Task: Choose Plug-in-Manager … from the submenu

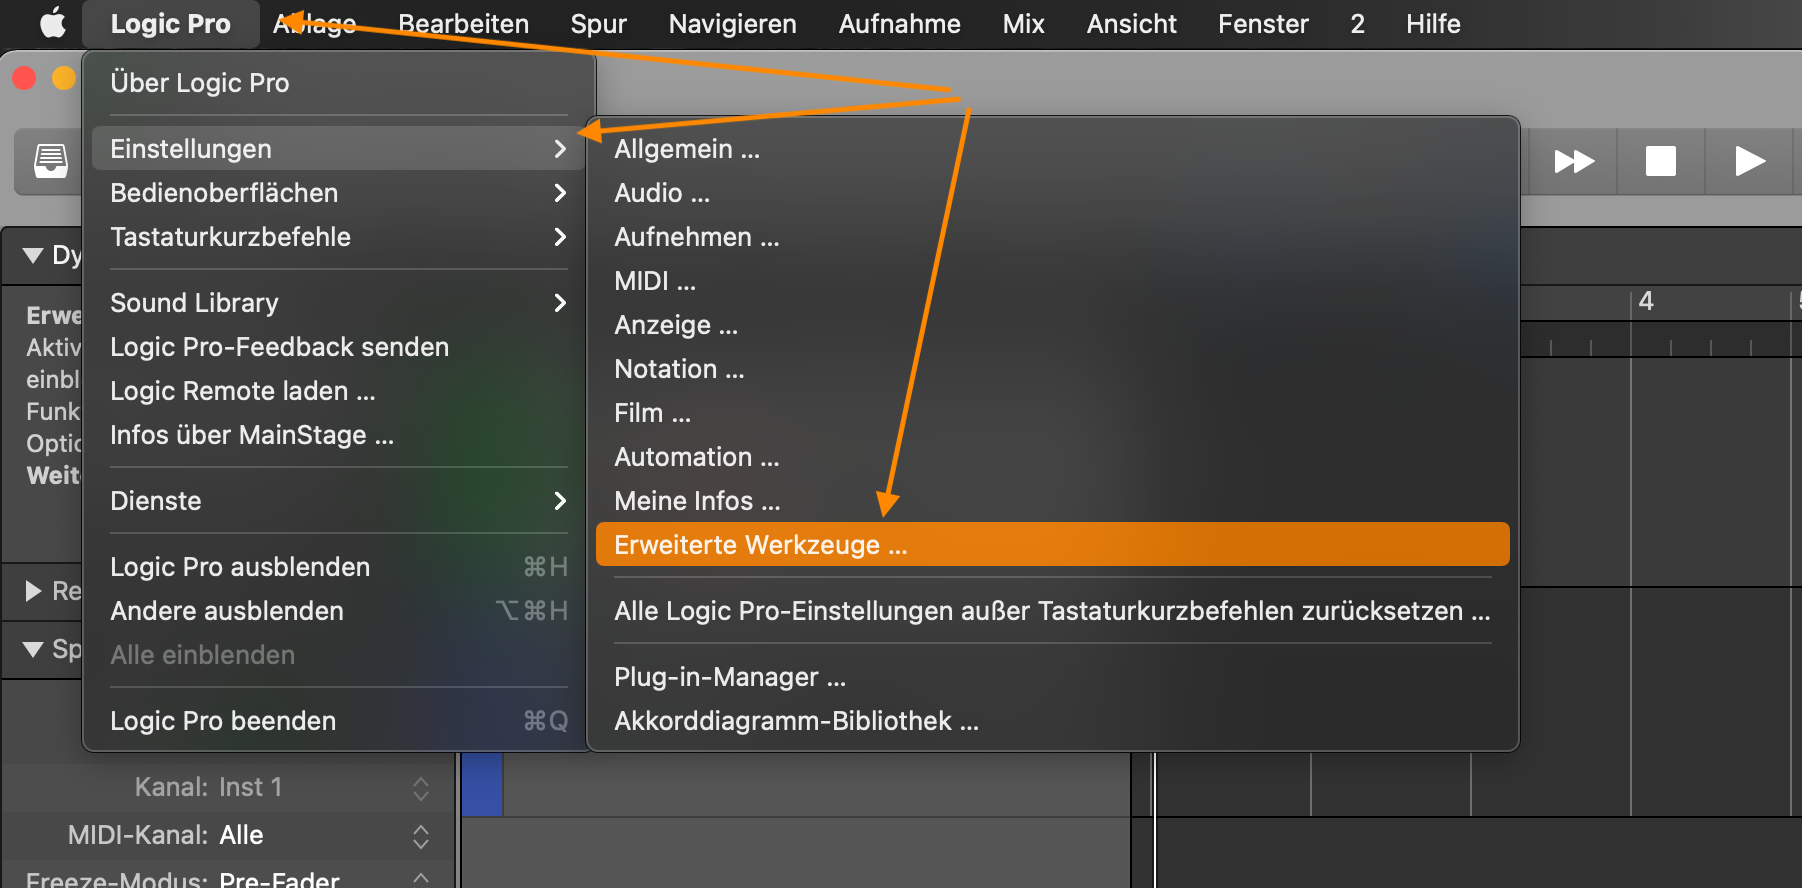Action: coord(730,677)
